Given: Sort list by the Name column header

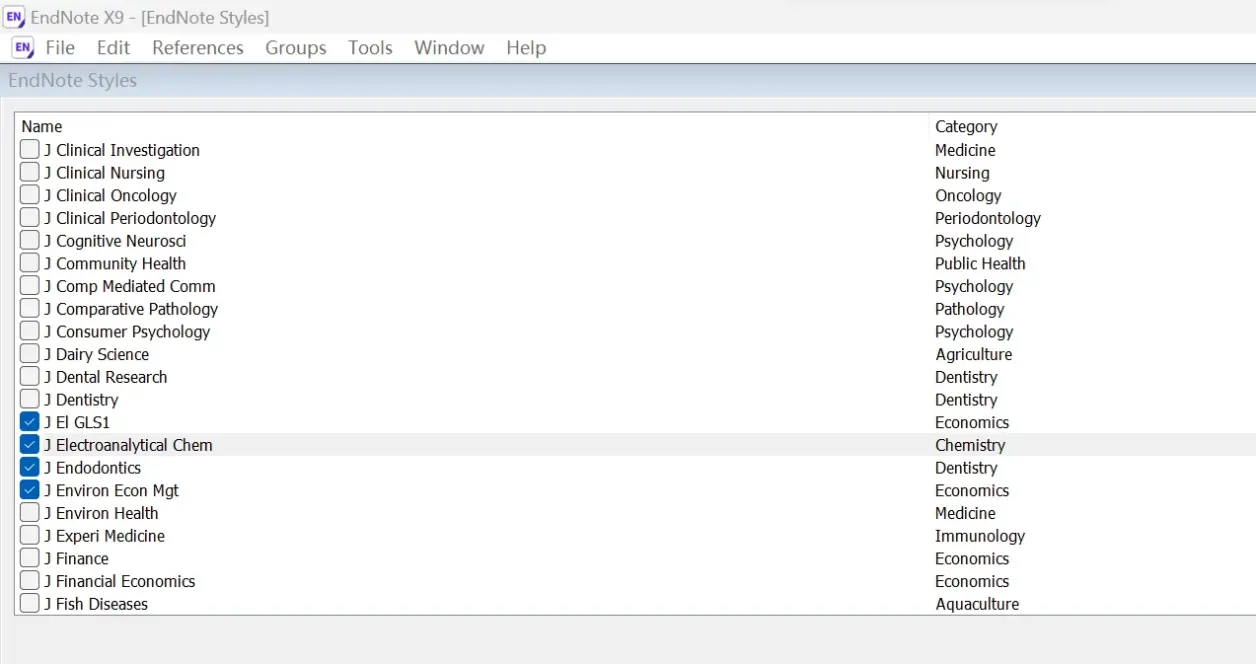Looking at the screenshot, I should coord(42,126).
